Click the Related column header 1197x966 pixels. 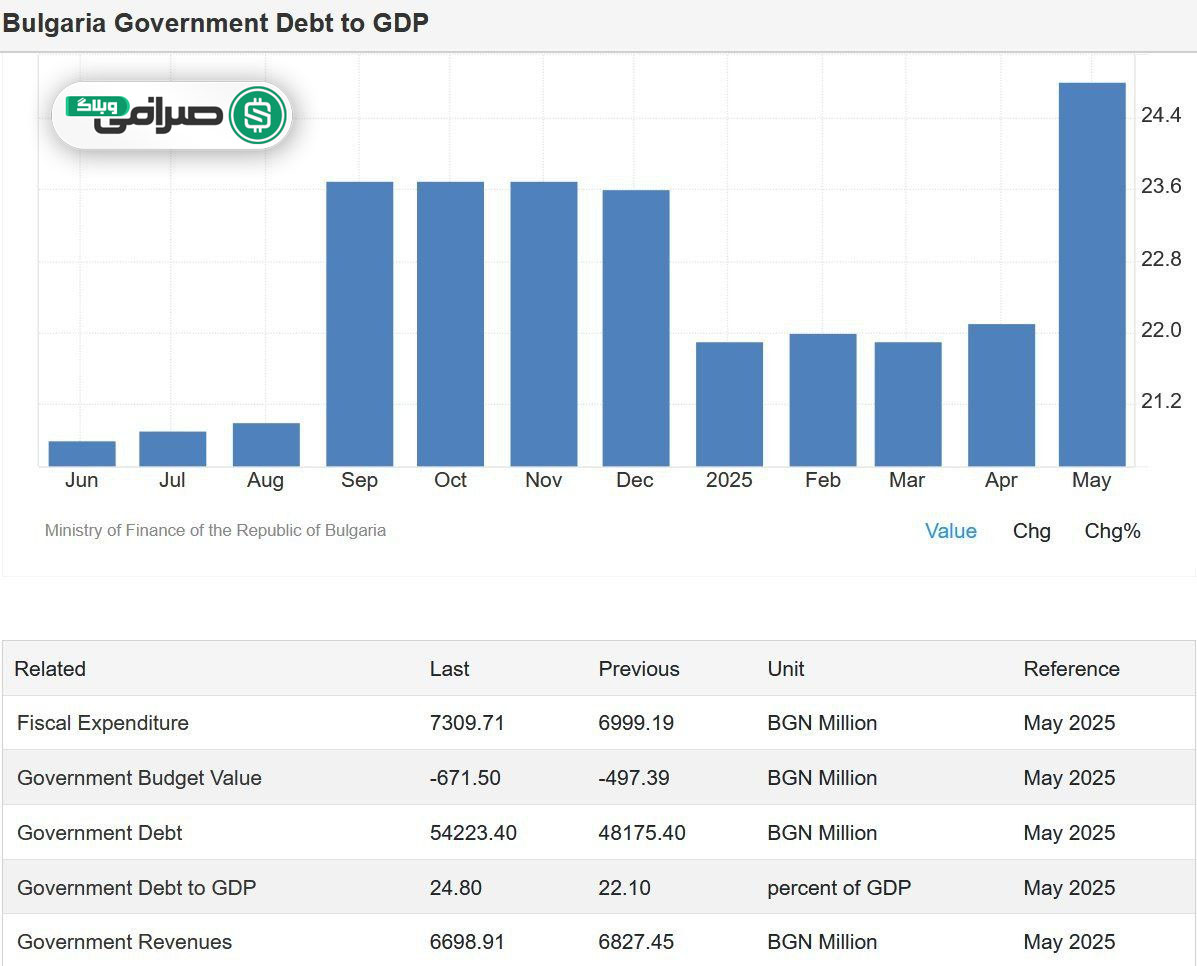point(50,669)
